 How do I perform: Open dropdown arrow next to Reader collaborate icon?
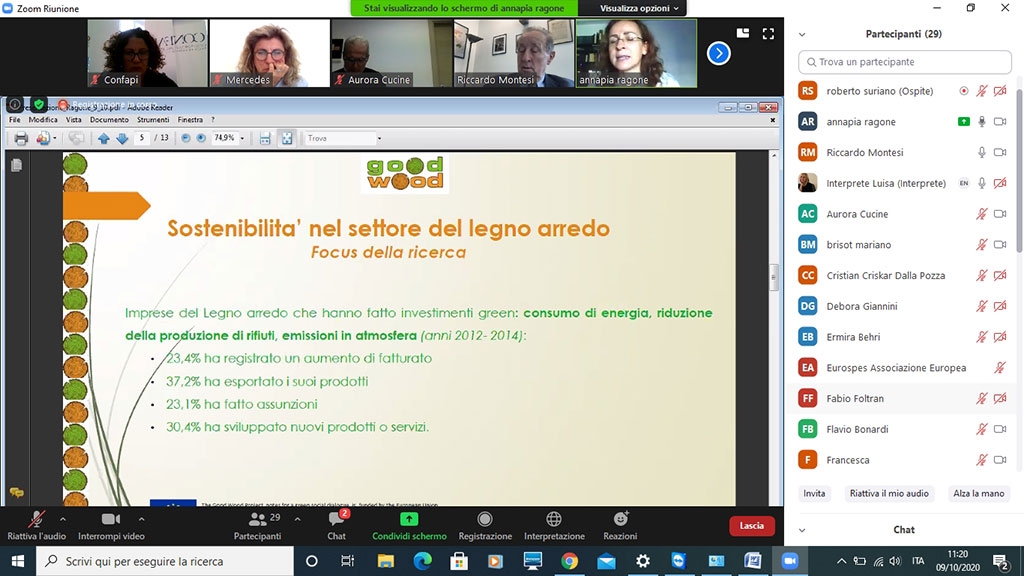(x=54, y=138)
